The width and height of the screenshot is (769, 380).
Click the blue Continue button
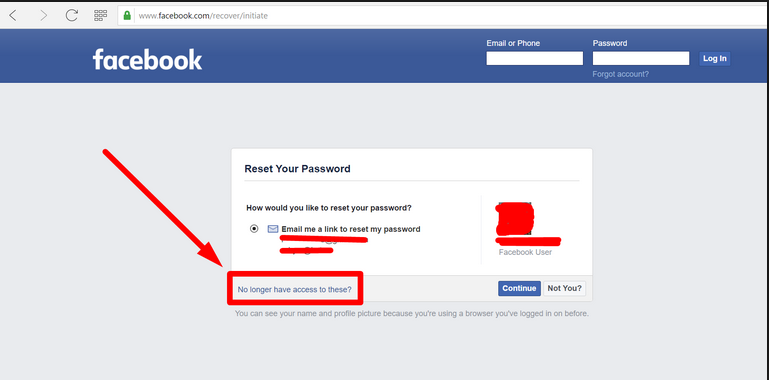(x=519, y=288)
